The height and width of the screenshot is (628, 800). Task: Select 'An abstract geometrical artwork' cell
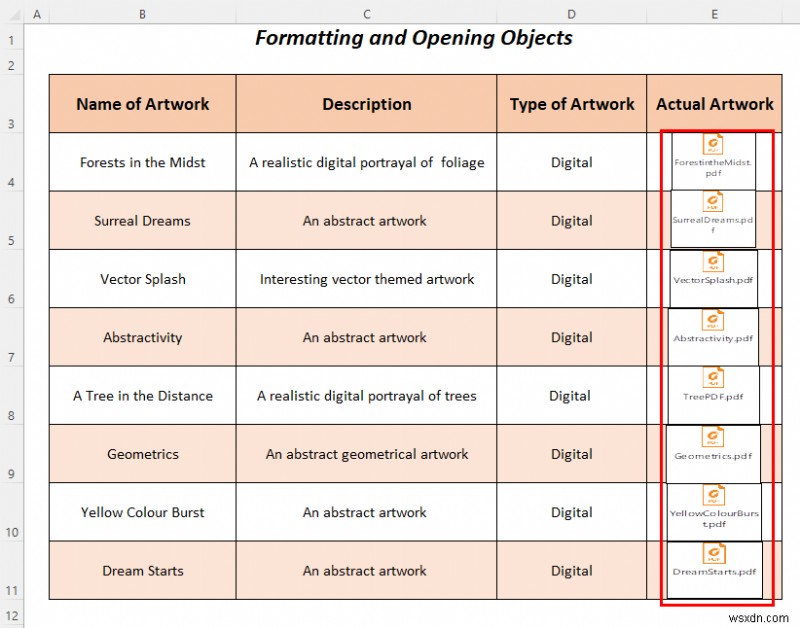[x=366, y=454]
